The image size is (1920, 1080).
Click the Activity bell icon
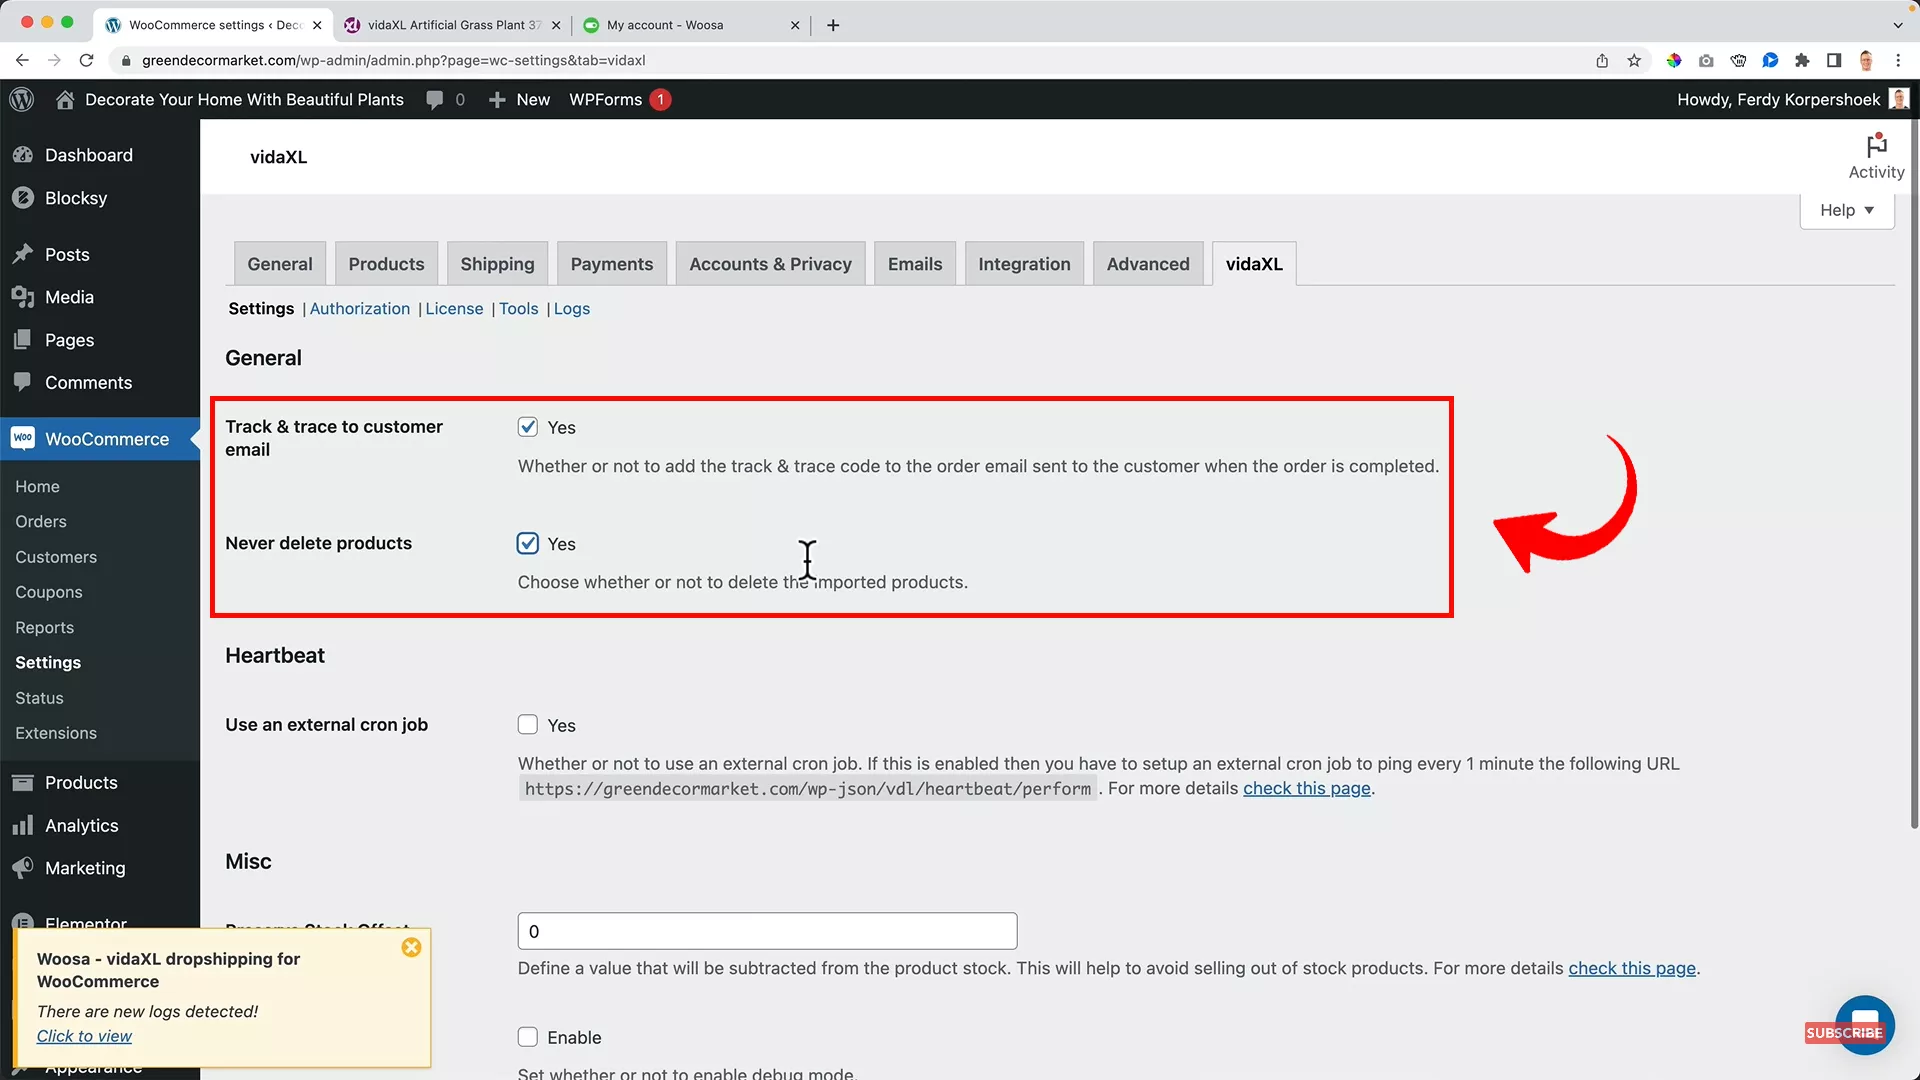(x=1875, y=146)
